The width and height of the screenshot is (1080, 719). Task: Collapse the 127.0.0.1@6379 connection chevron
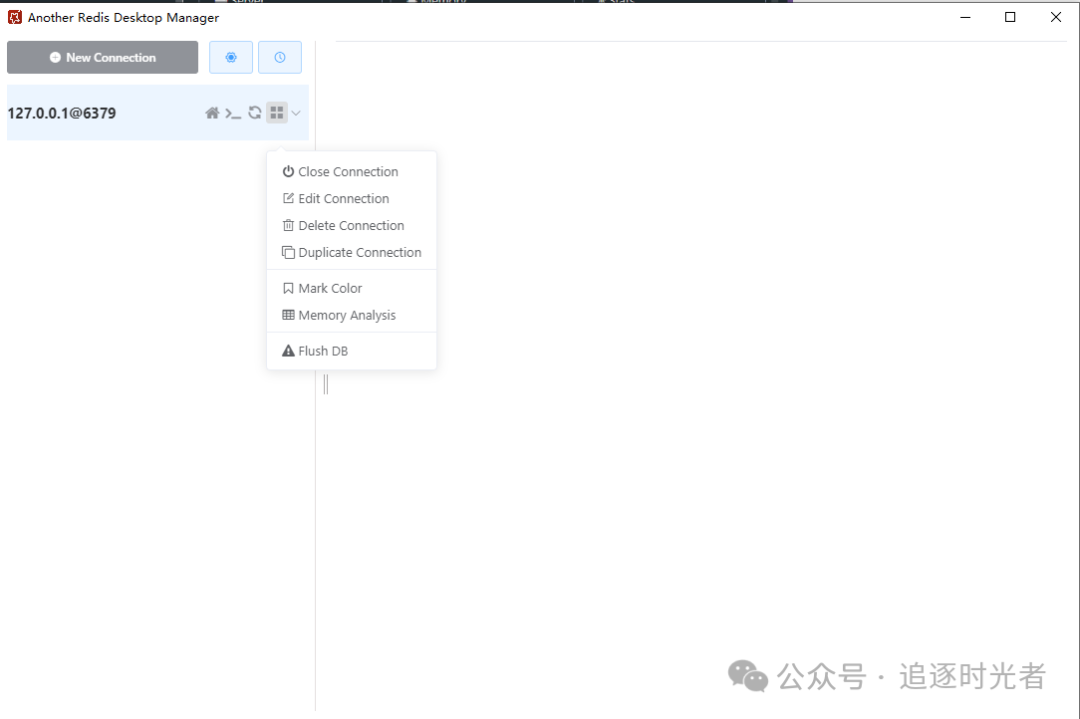[296, 113]
